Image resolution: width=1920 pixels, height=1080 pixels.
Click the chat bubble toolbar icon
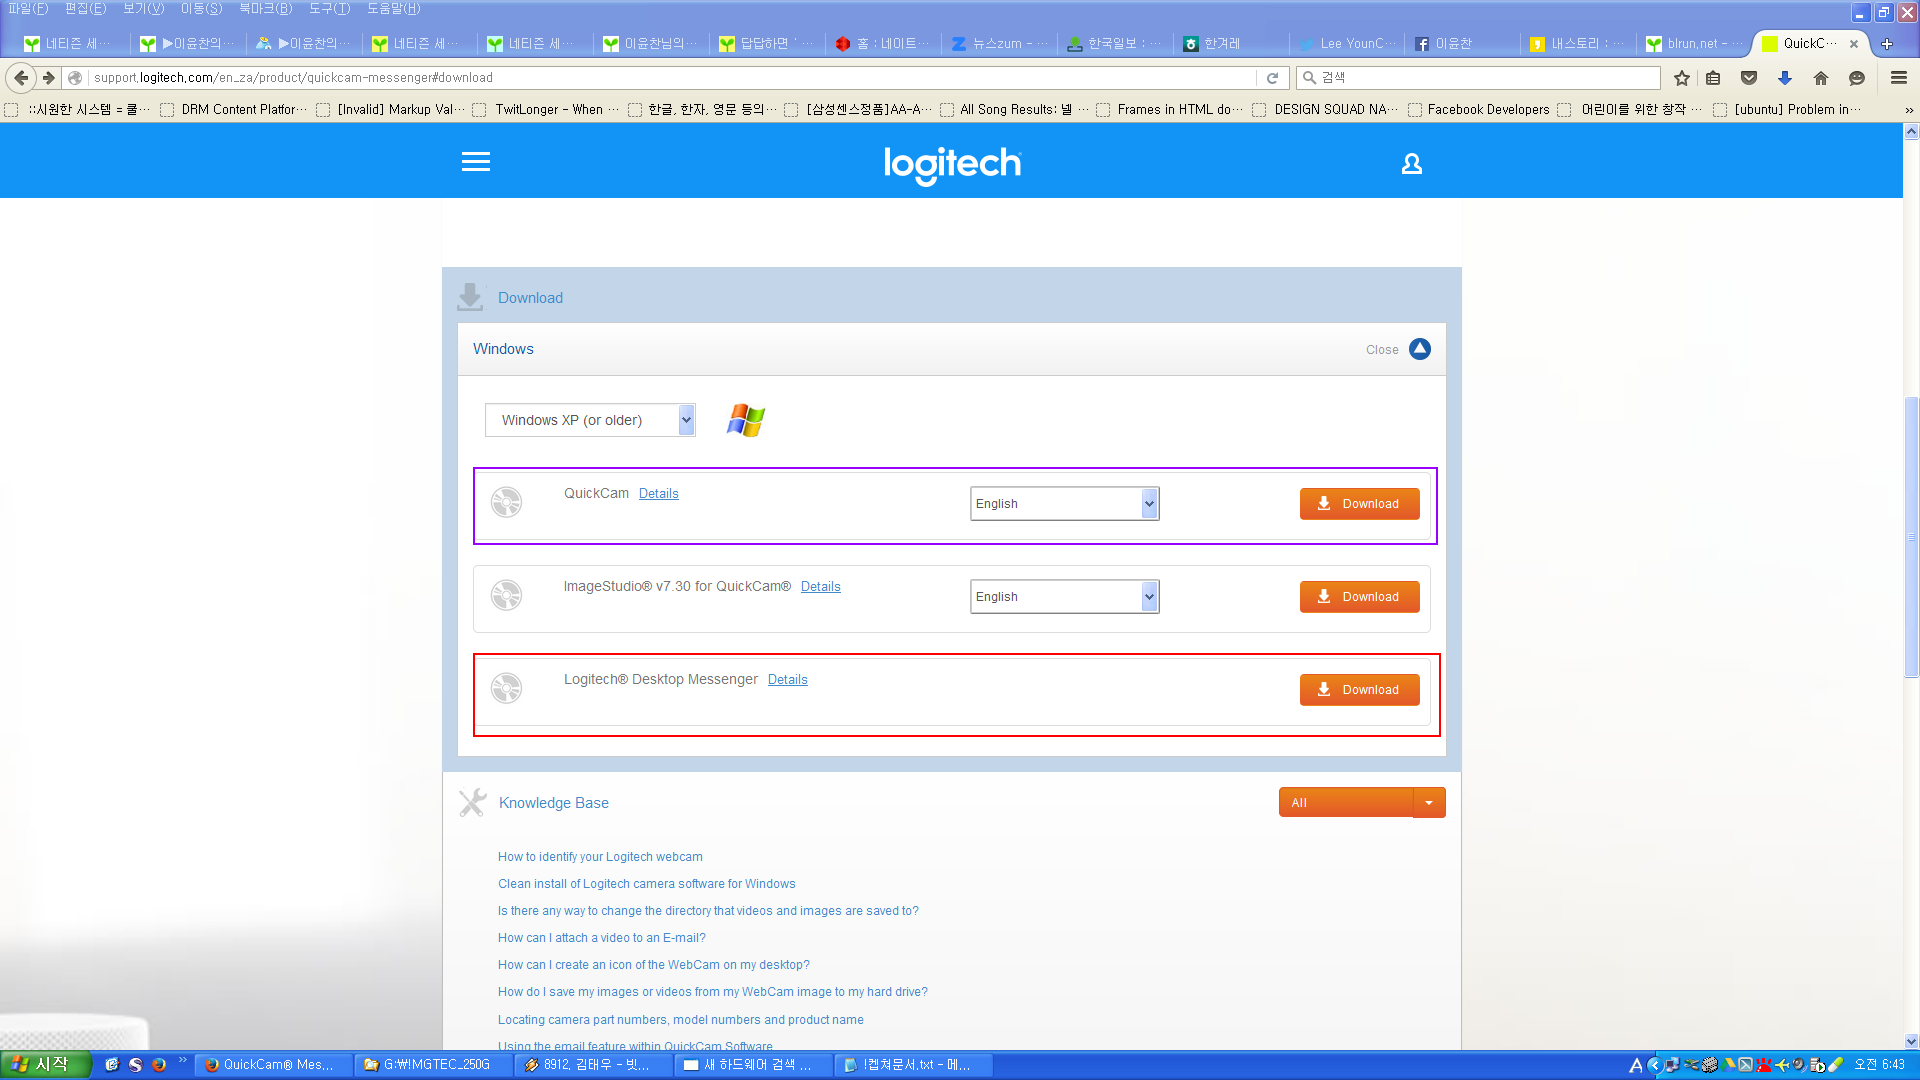point(1857,78)
